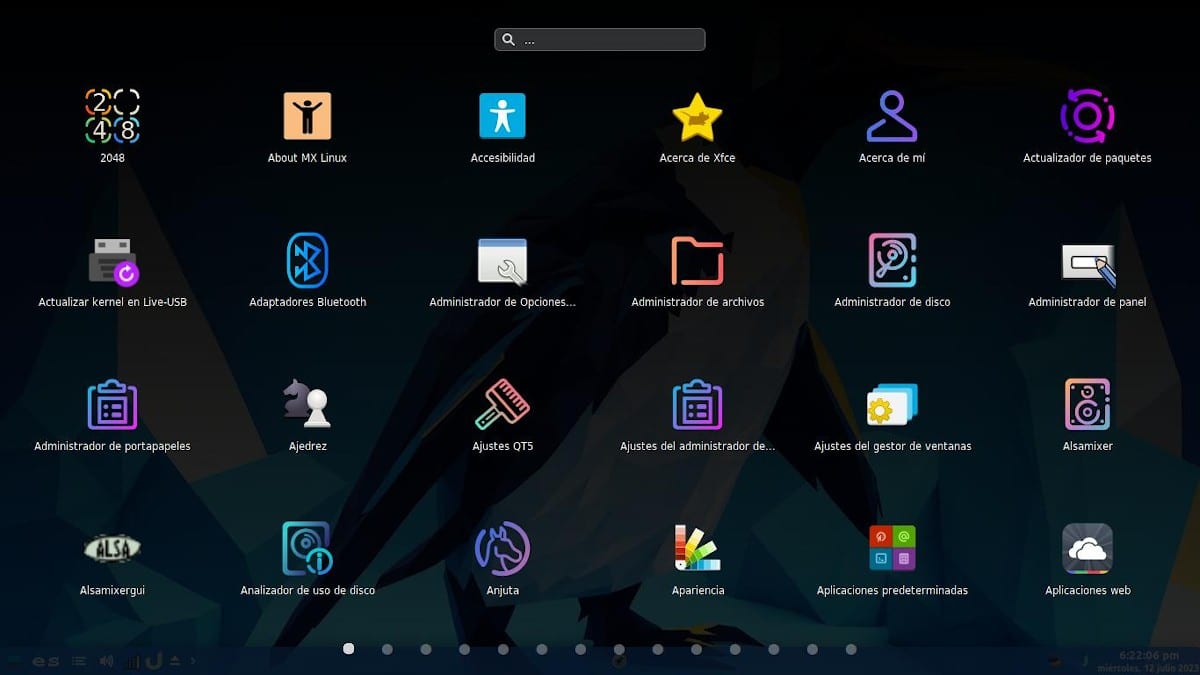Jump to the third page dot

tap(426, 649)
